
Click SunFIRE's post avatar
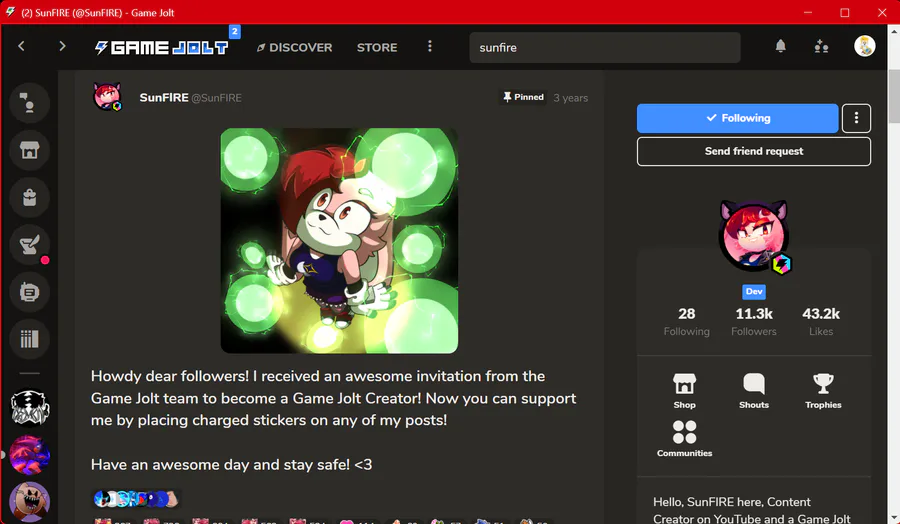coord(107,96)
